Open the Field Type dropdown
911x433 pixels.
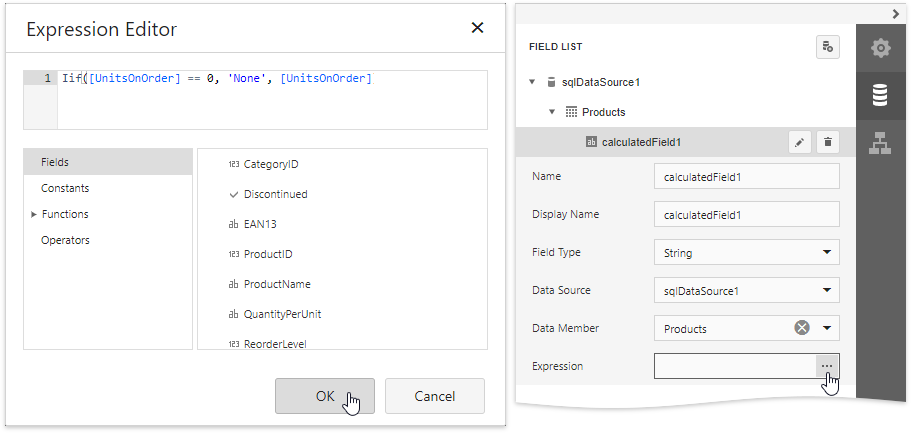[x=826, y=253]
